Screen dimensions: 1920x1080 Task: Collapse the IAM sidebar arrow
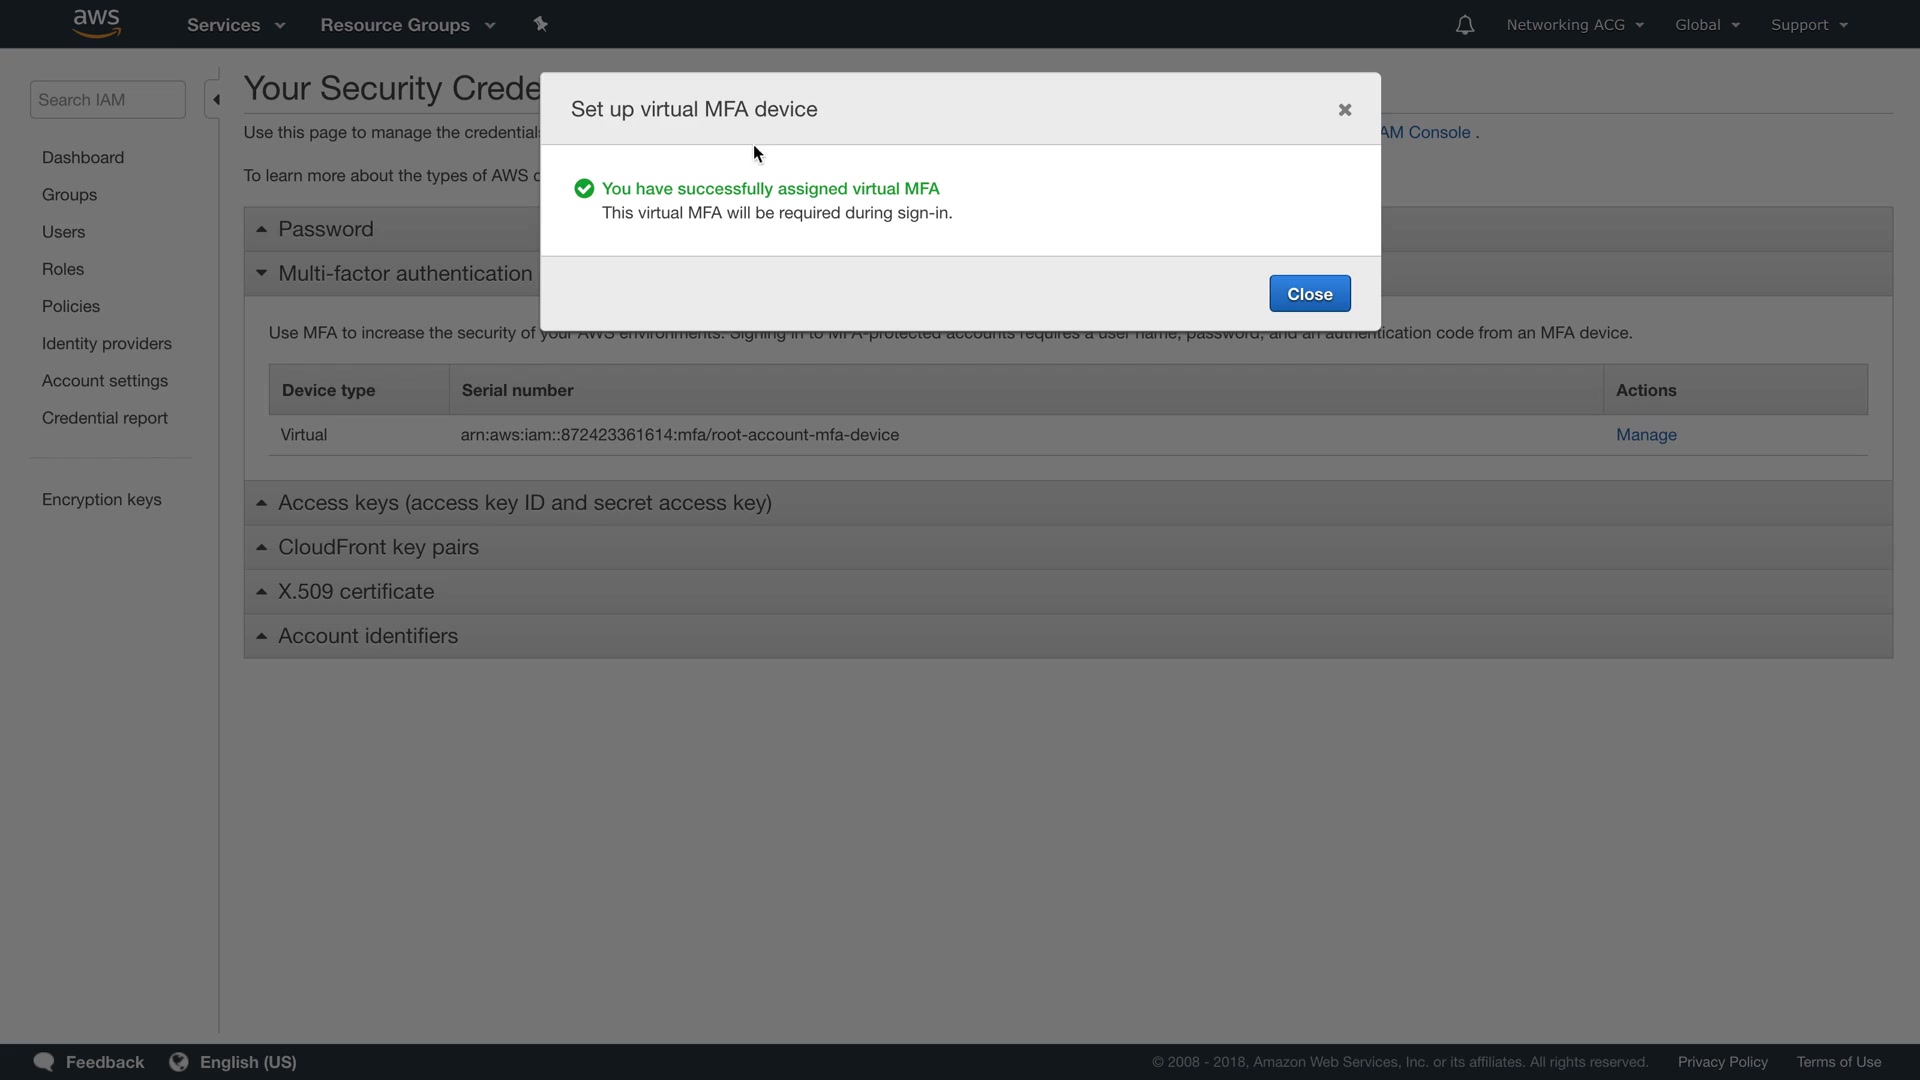215,99
